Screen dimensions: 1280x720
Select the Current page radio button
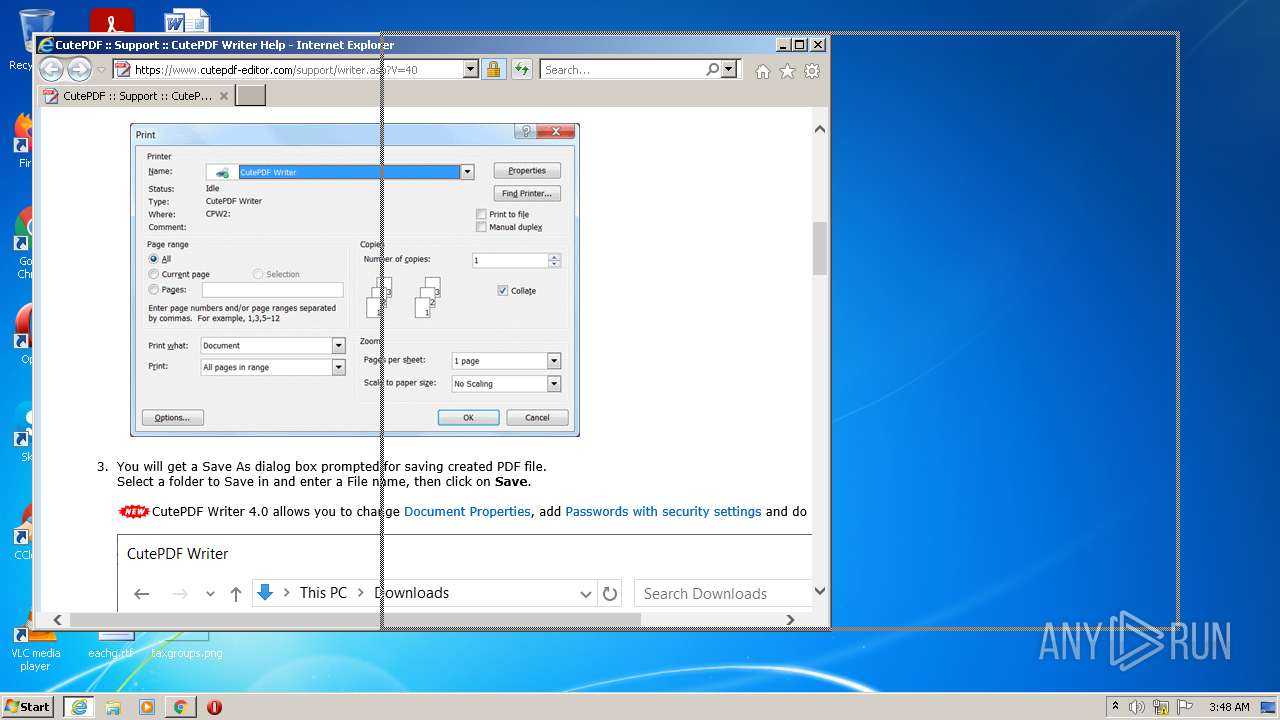point(153,274)
